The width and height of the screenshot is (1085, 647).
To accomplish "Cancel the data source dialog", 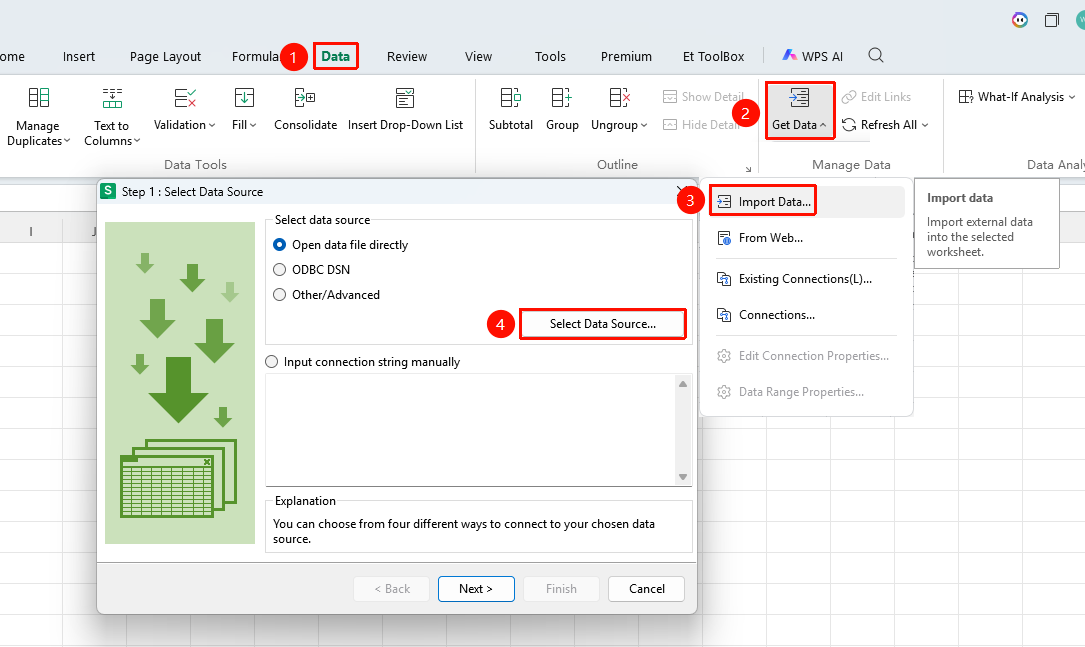I will point(646,589).
